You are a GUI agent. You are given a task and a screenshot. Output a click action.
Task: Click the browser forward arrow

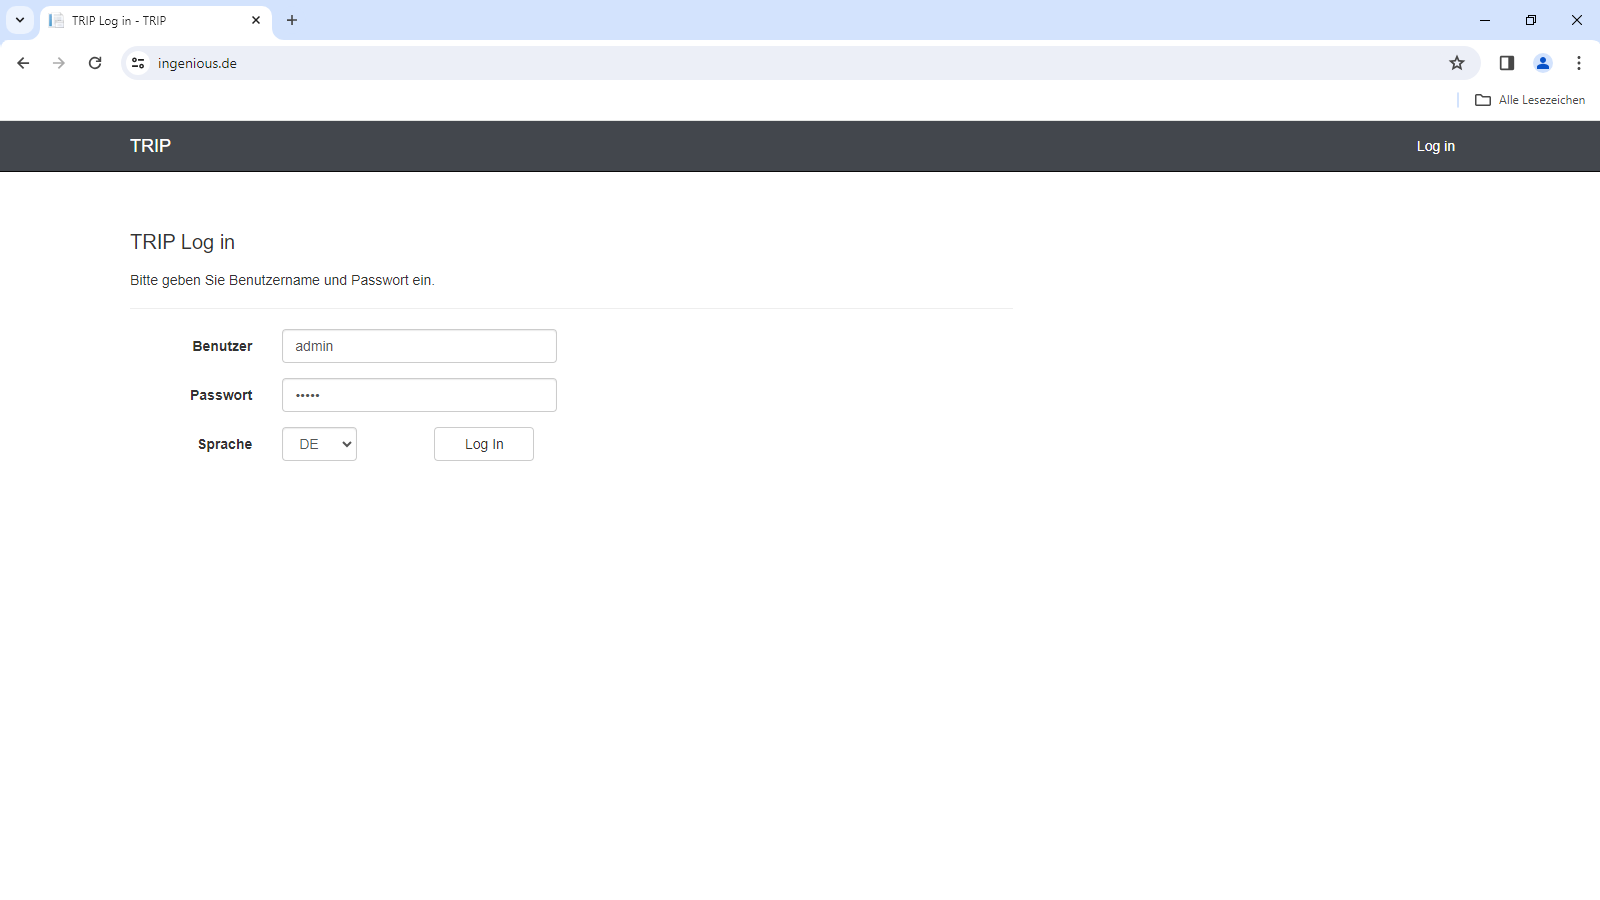[59, 63]
